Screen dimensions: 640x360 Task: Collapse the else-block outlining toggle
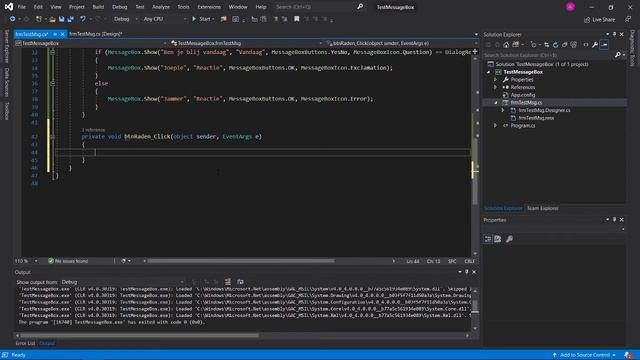pos(53,83)
